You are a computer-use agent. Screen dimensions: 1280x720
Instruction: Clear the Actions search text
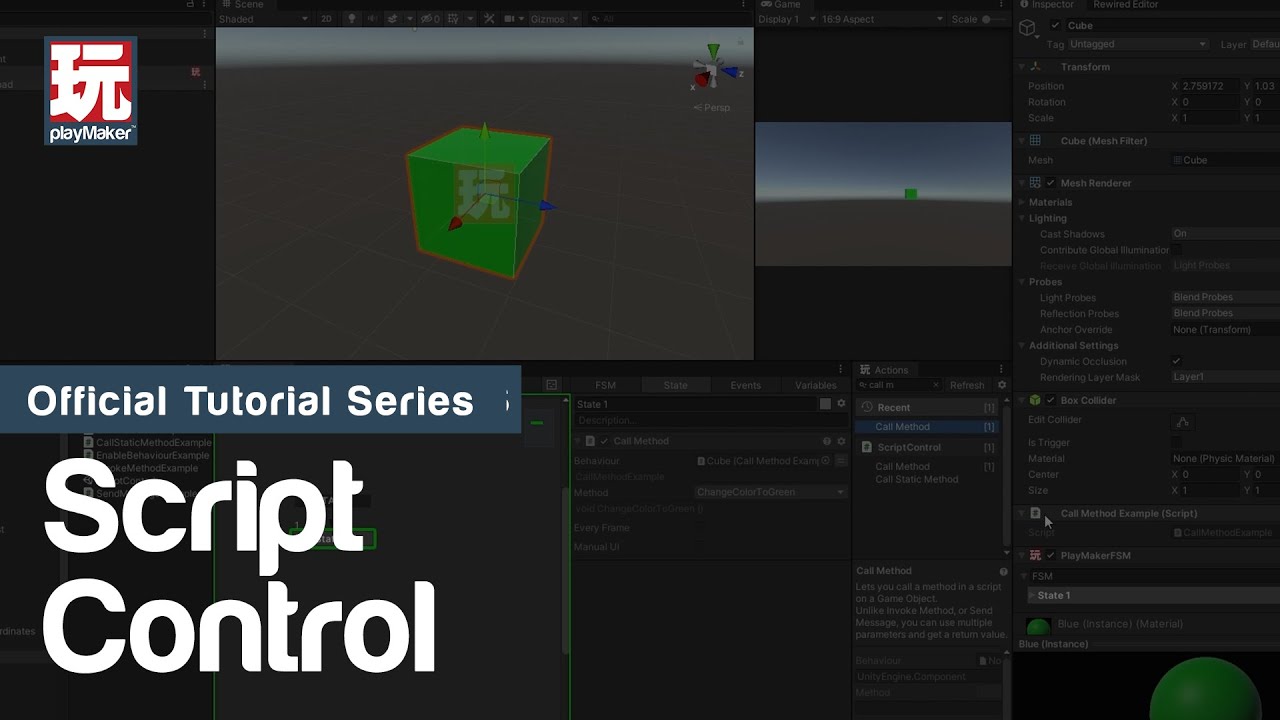tap(936, 385)
